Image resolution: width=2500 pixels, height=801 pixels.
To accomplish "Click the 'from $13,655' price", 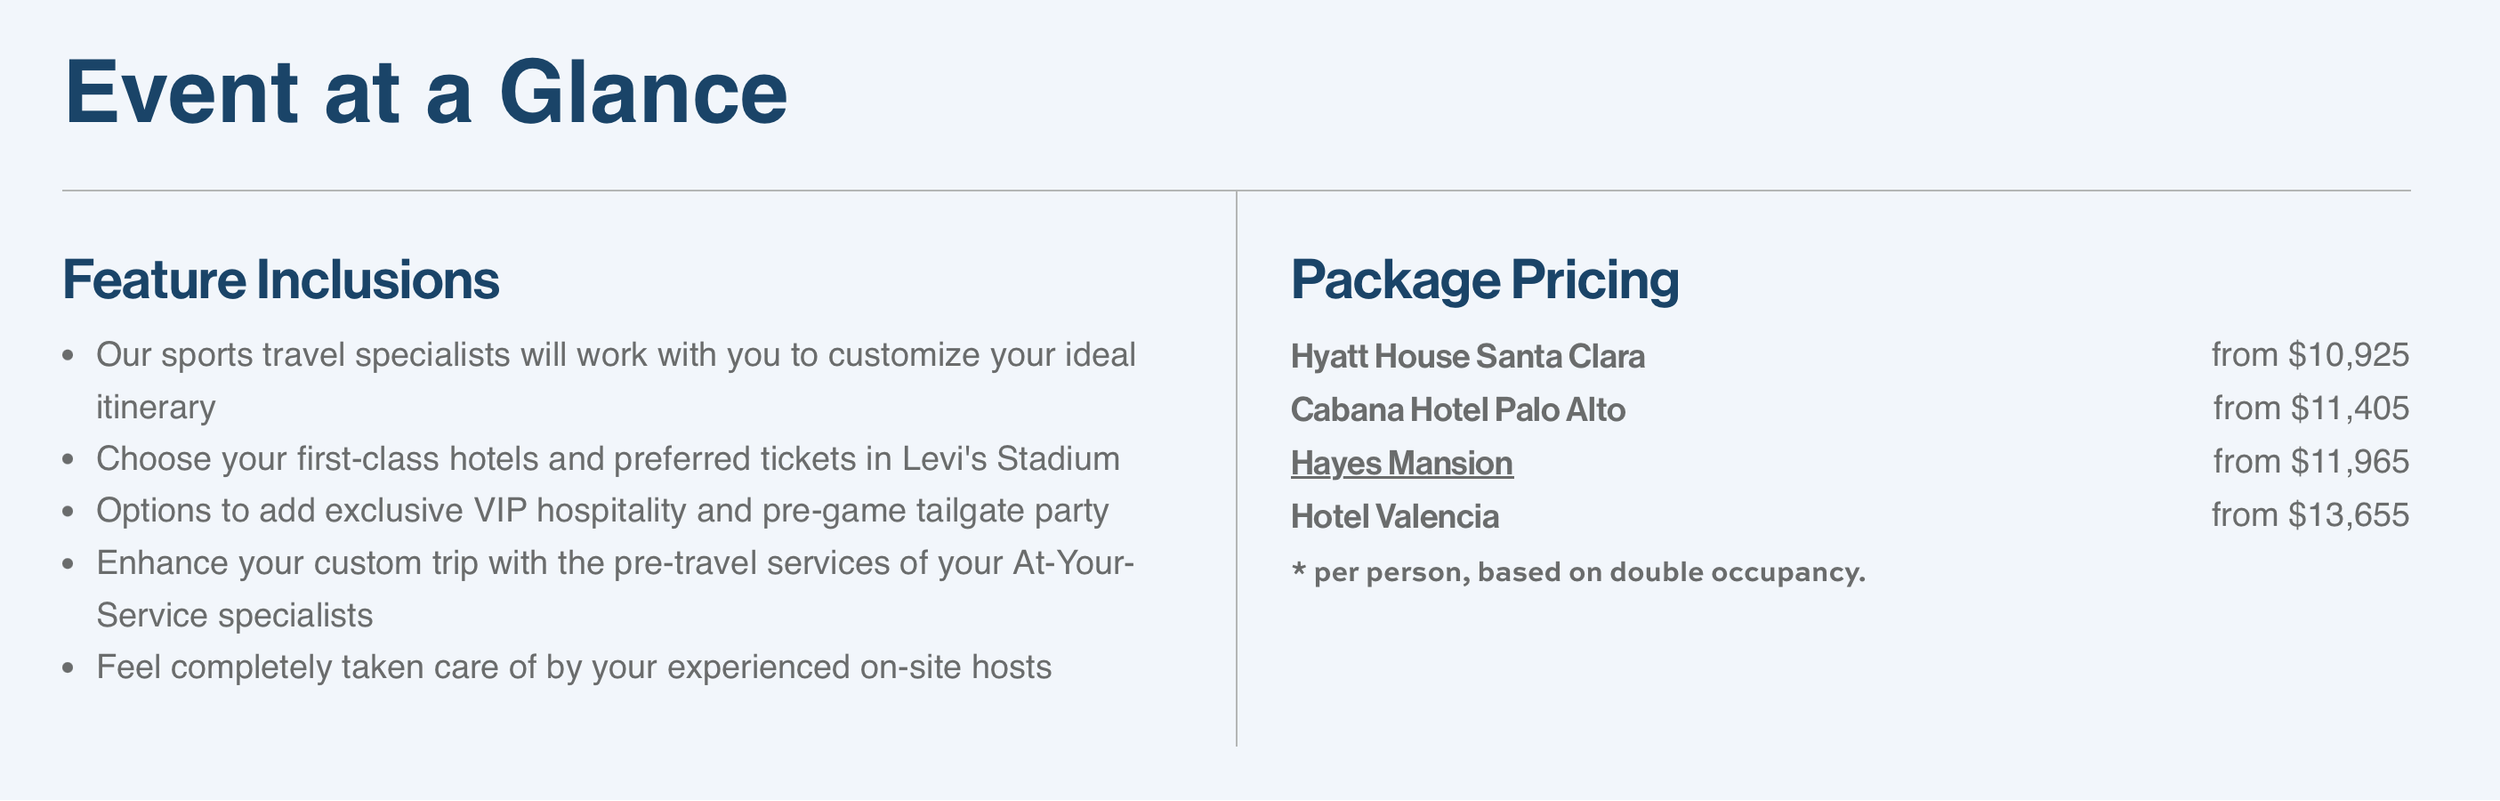I will (2309, 515).
